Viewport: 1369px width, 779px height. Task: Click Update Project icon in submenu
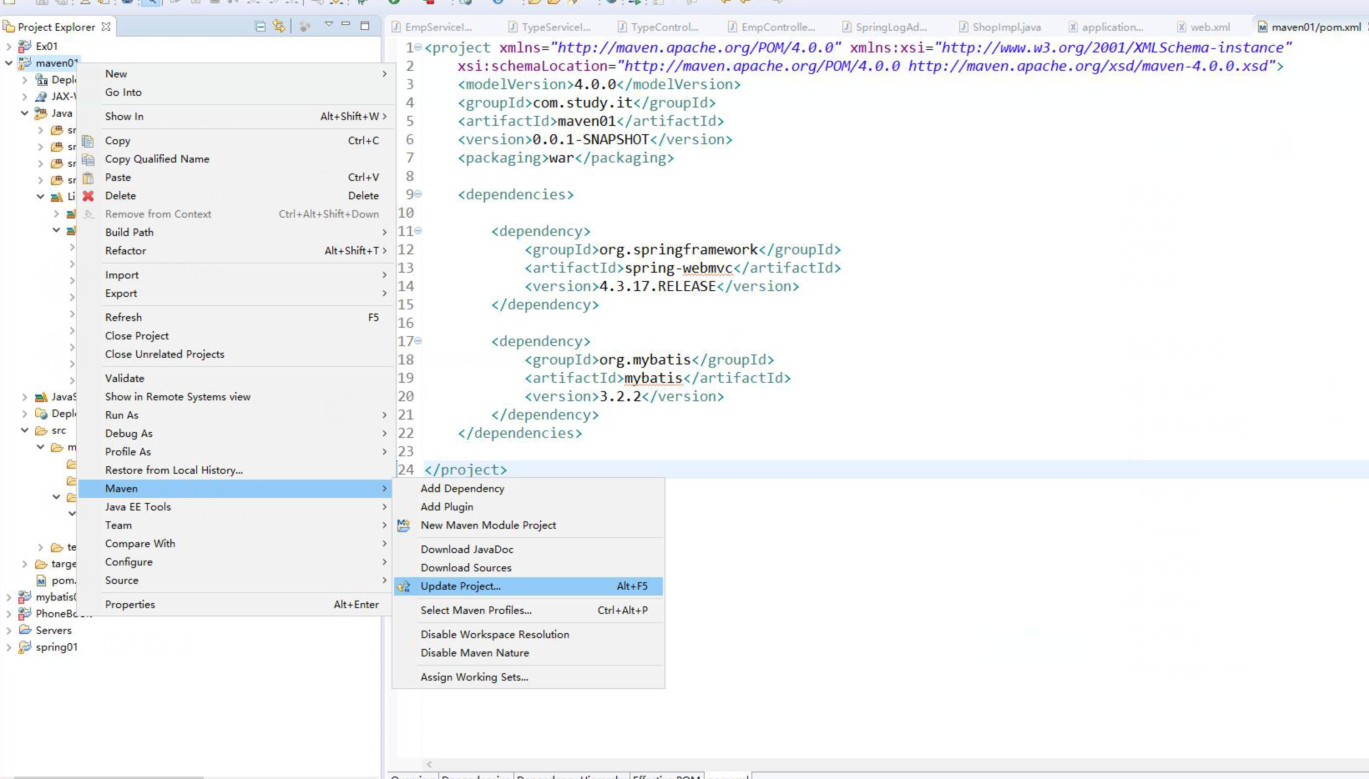(404, 587)
